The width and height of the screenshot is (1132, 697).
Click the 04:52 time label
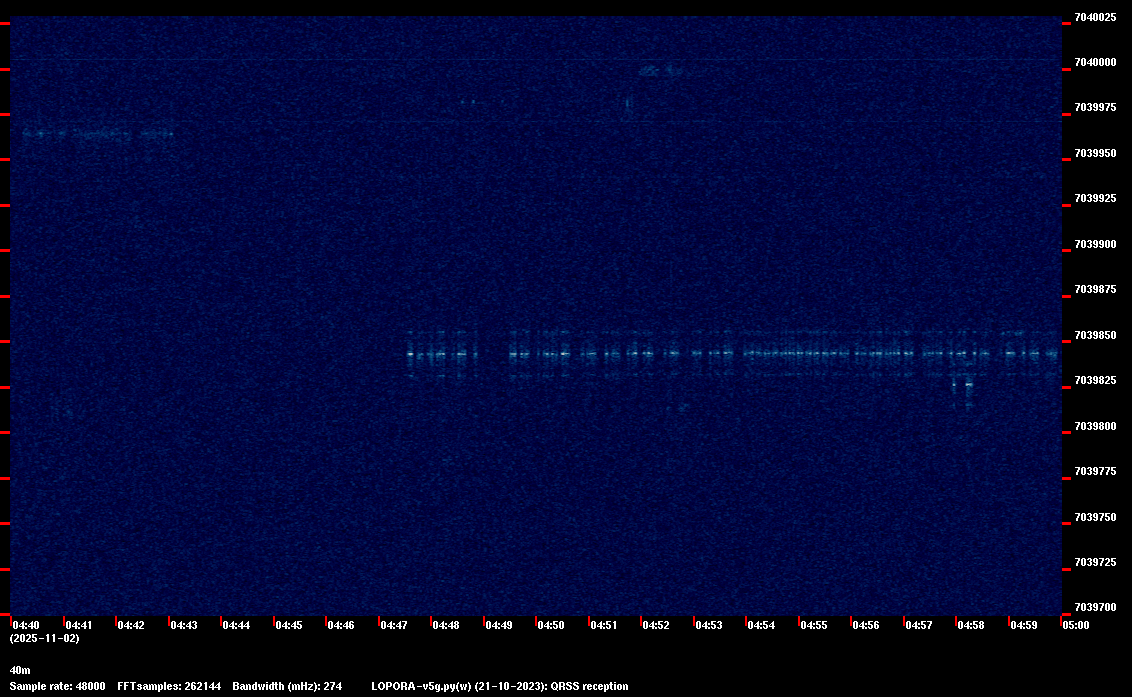click(656, 625)
